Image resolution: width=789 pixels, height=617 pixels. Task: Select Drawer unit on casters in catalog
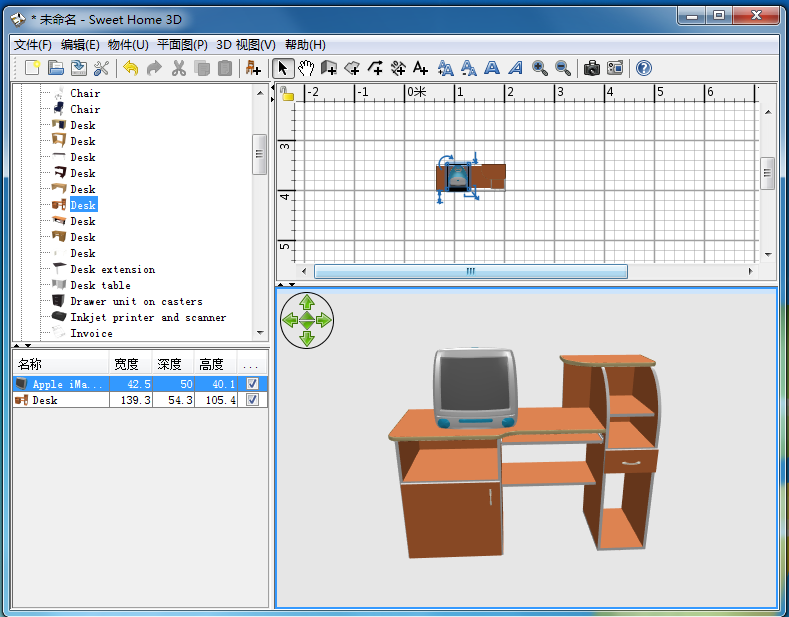click(x=136, y=301)
